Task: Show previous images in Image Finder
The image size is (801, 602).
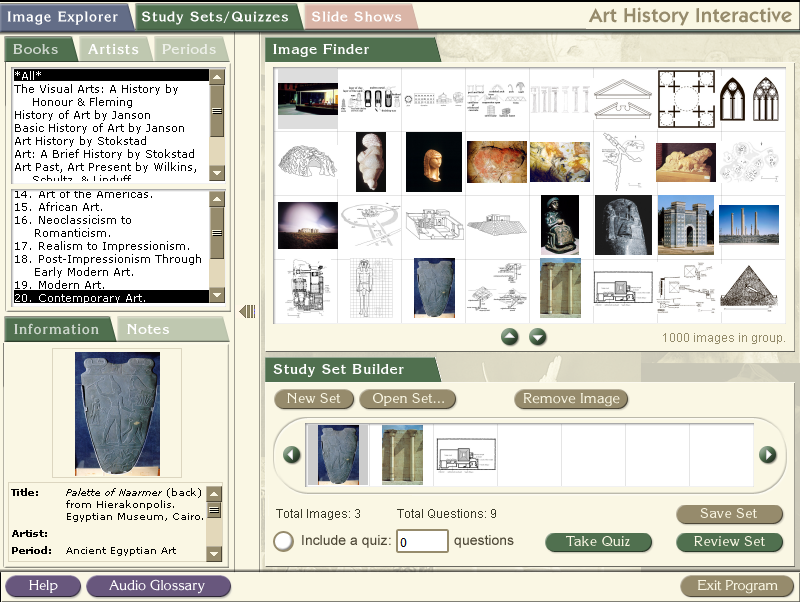Action: tap(509, 337)
